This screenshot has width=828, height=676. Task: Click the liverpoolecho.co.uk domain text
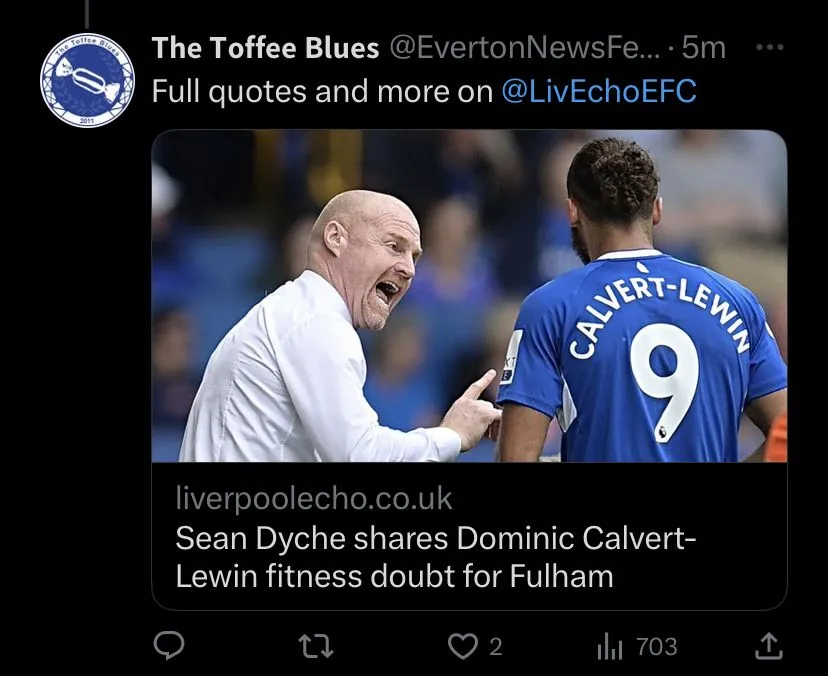314,497
